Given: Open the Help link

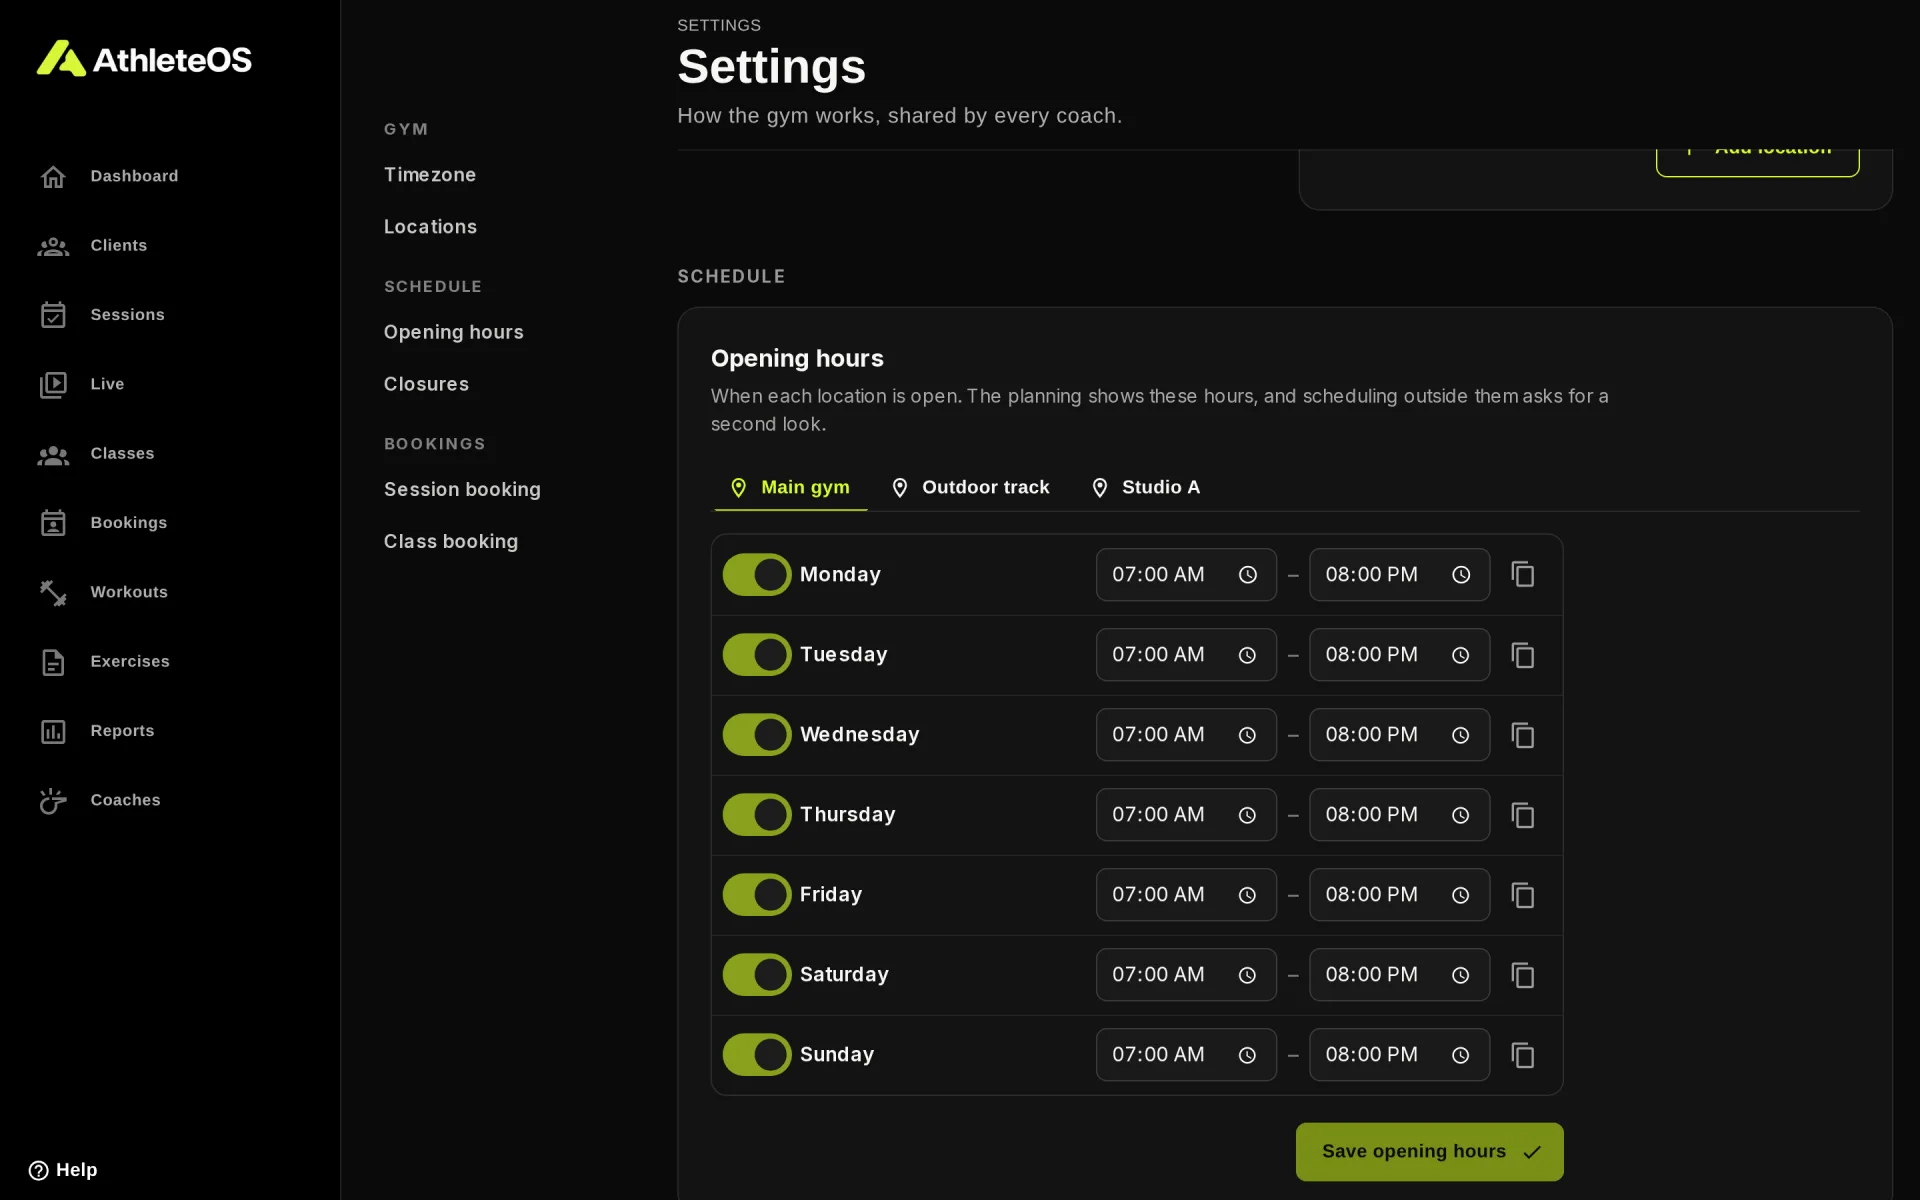Looking at the screenshot, I should click(x=63, y=1170).
